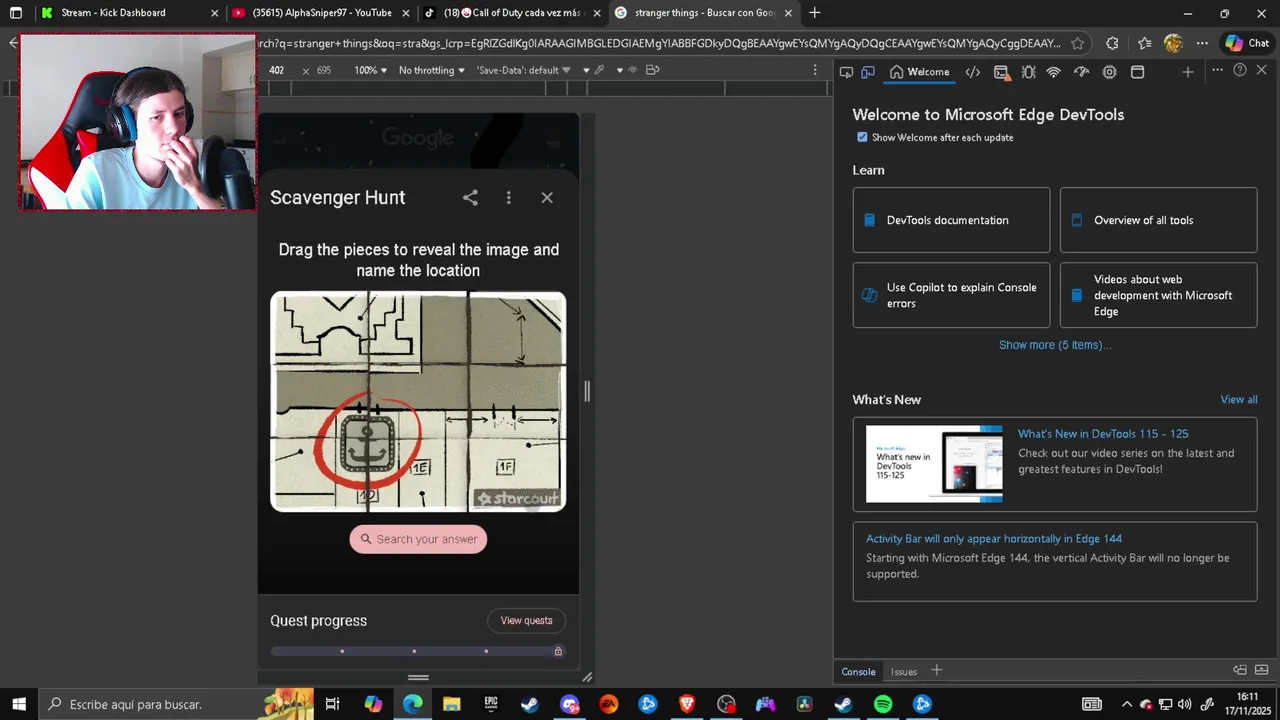
Task: Open the Performance gauge icon panel
Action: [1081, 72]
